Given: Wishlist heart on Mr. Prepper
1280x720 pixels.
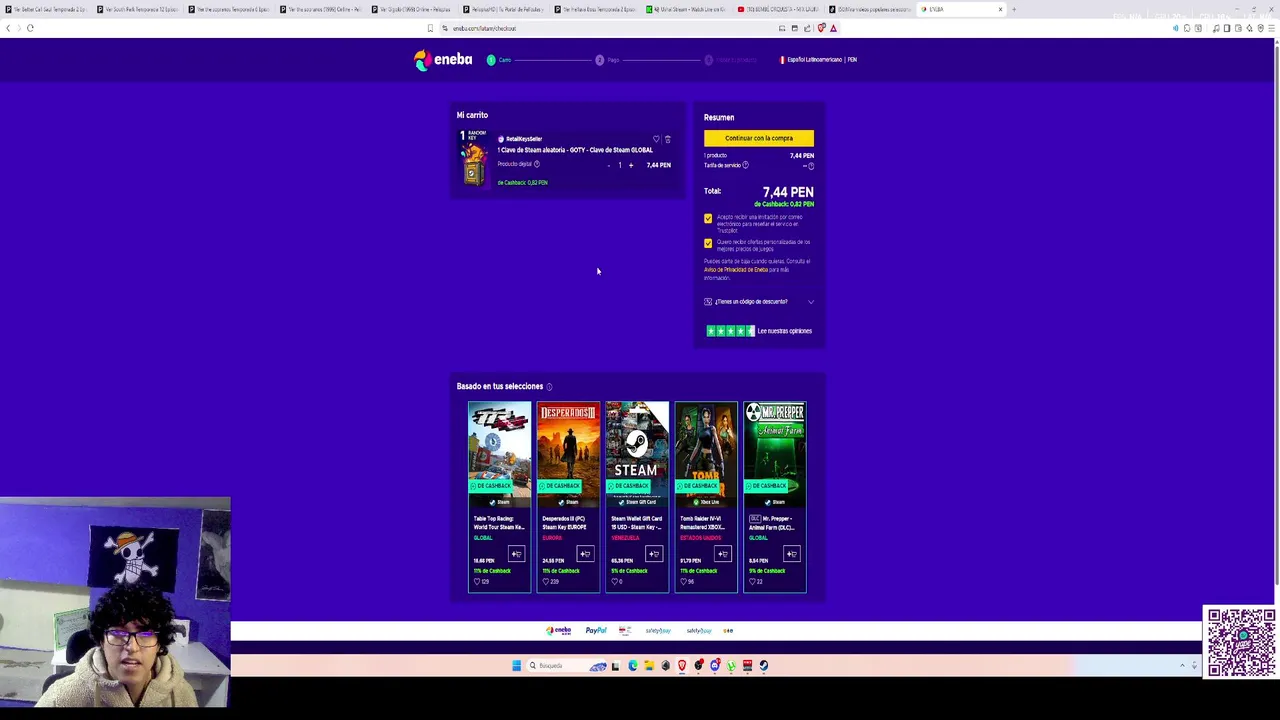Looking at the screenshot, I should tap(753, 581).
